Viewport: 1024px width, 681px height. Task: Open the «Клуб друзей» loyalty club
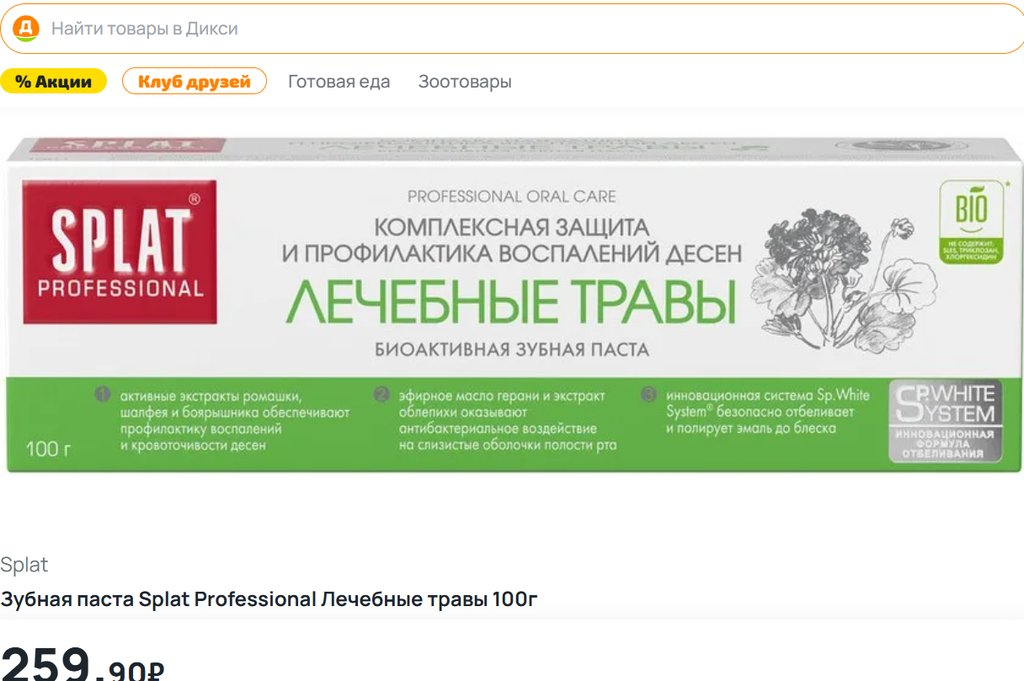(194, 82)
